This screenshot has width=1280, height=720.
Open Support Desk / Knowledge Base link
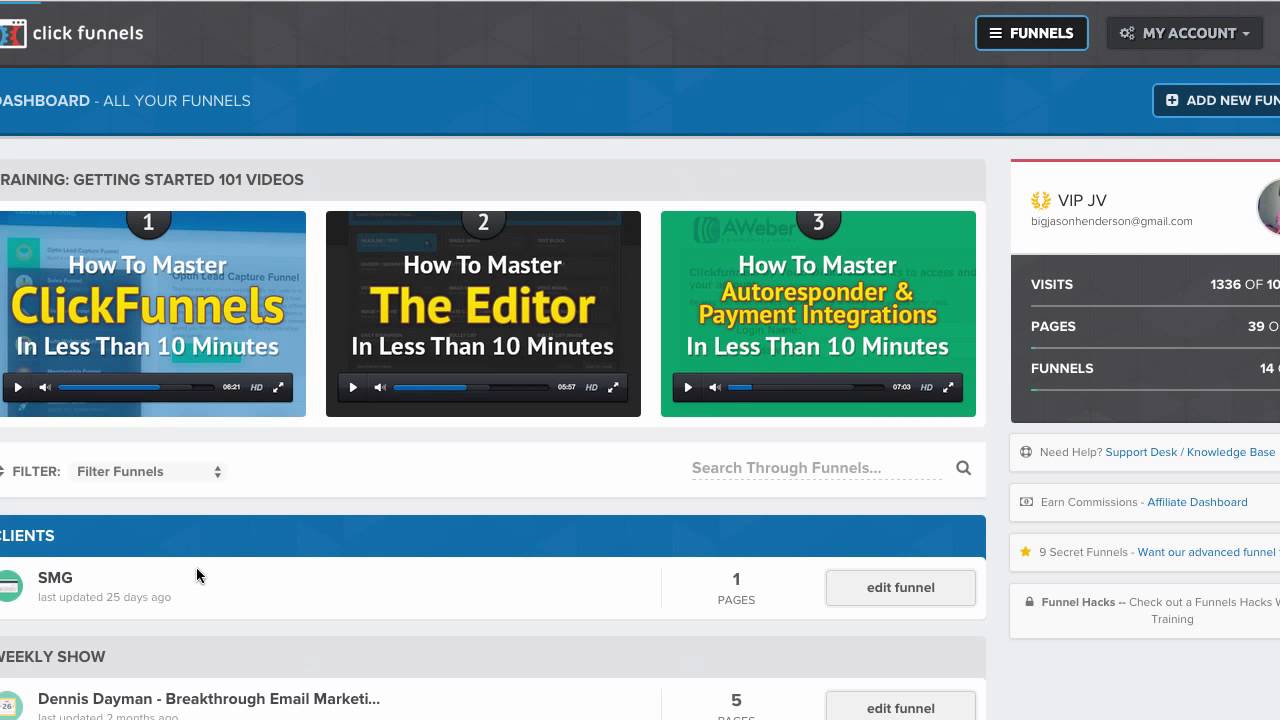[x=1190, y=452]
